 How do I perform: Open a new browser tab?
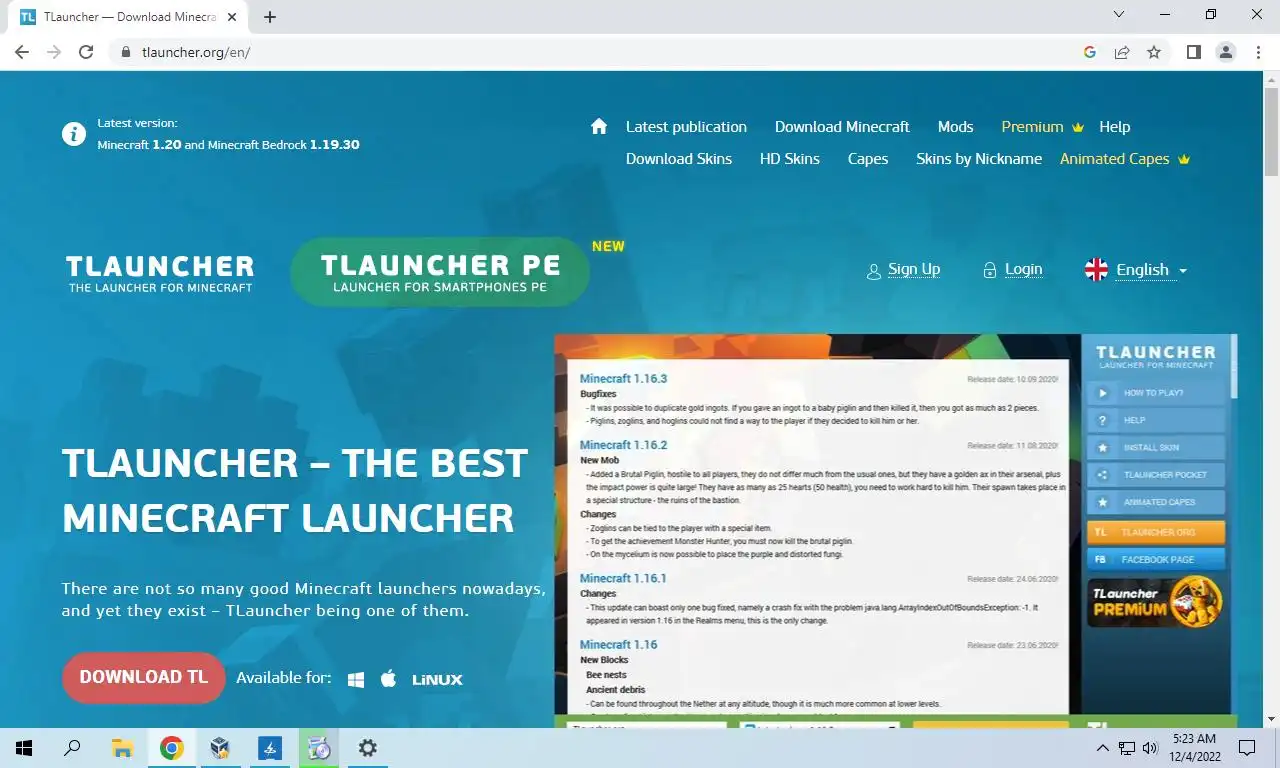point(270,16)
